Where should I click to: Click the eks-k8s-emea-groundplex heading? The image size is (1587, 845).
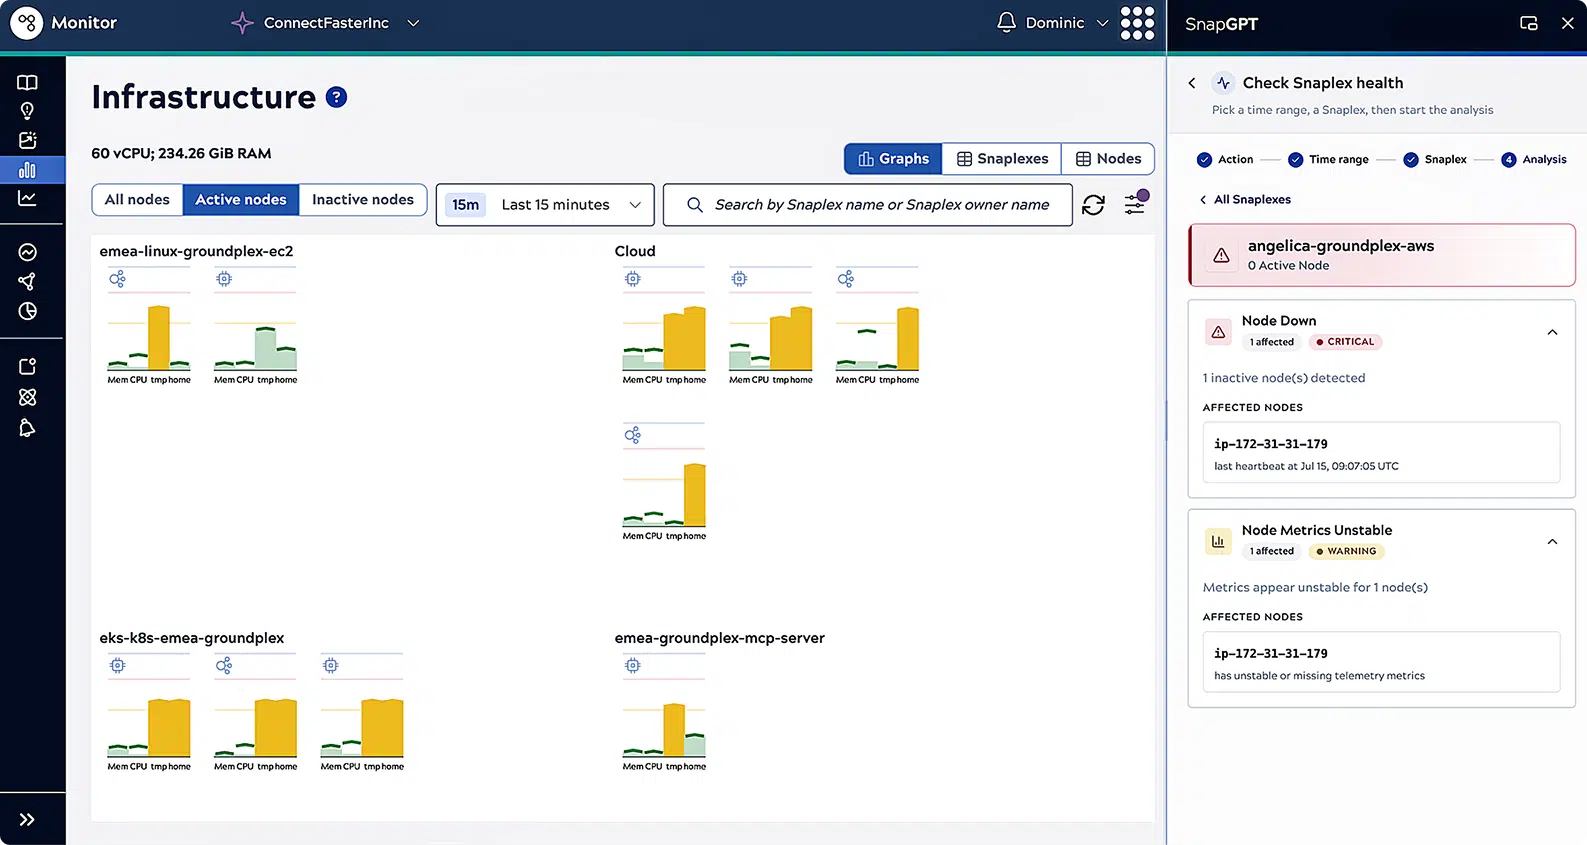click(x=191, y=638)
